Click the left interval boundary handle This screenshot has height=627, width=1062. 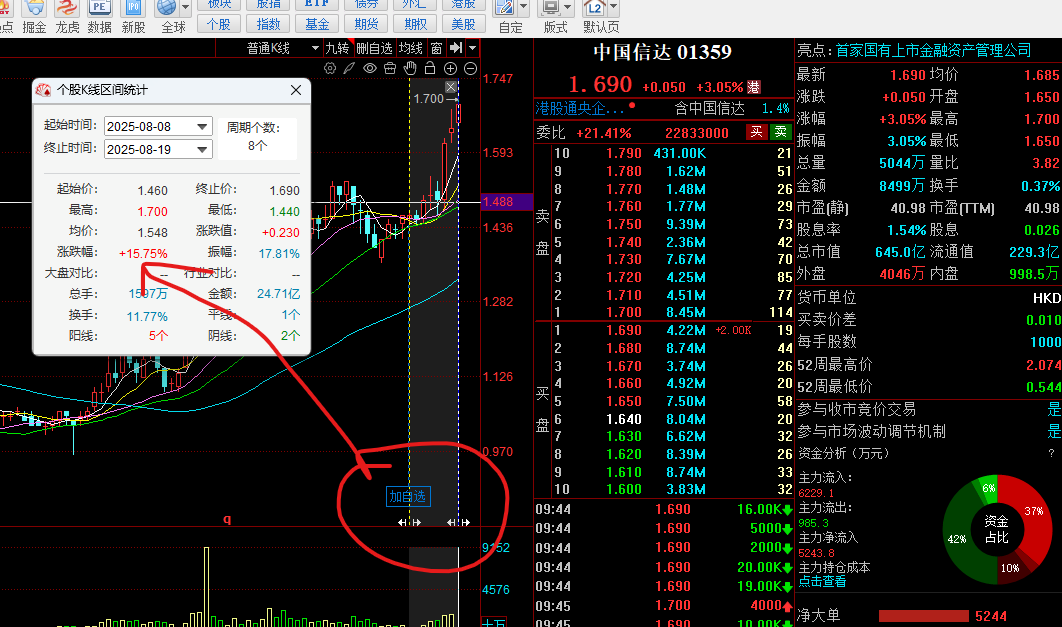pyautogui.click(x=409, y=522)
